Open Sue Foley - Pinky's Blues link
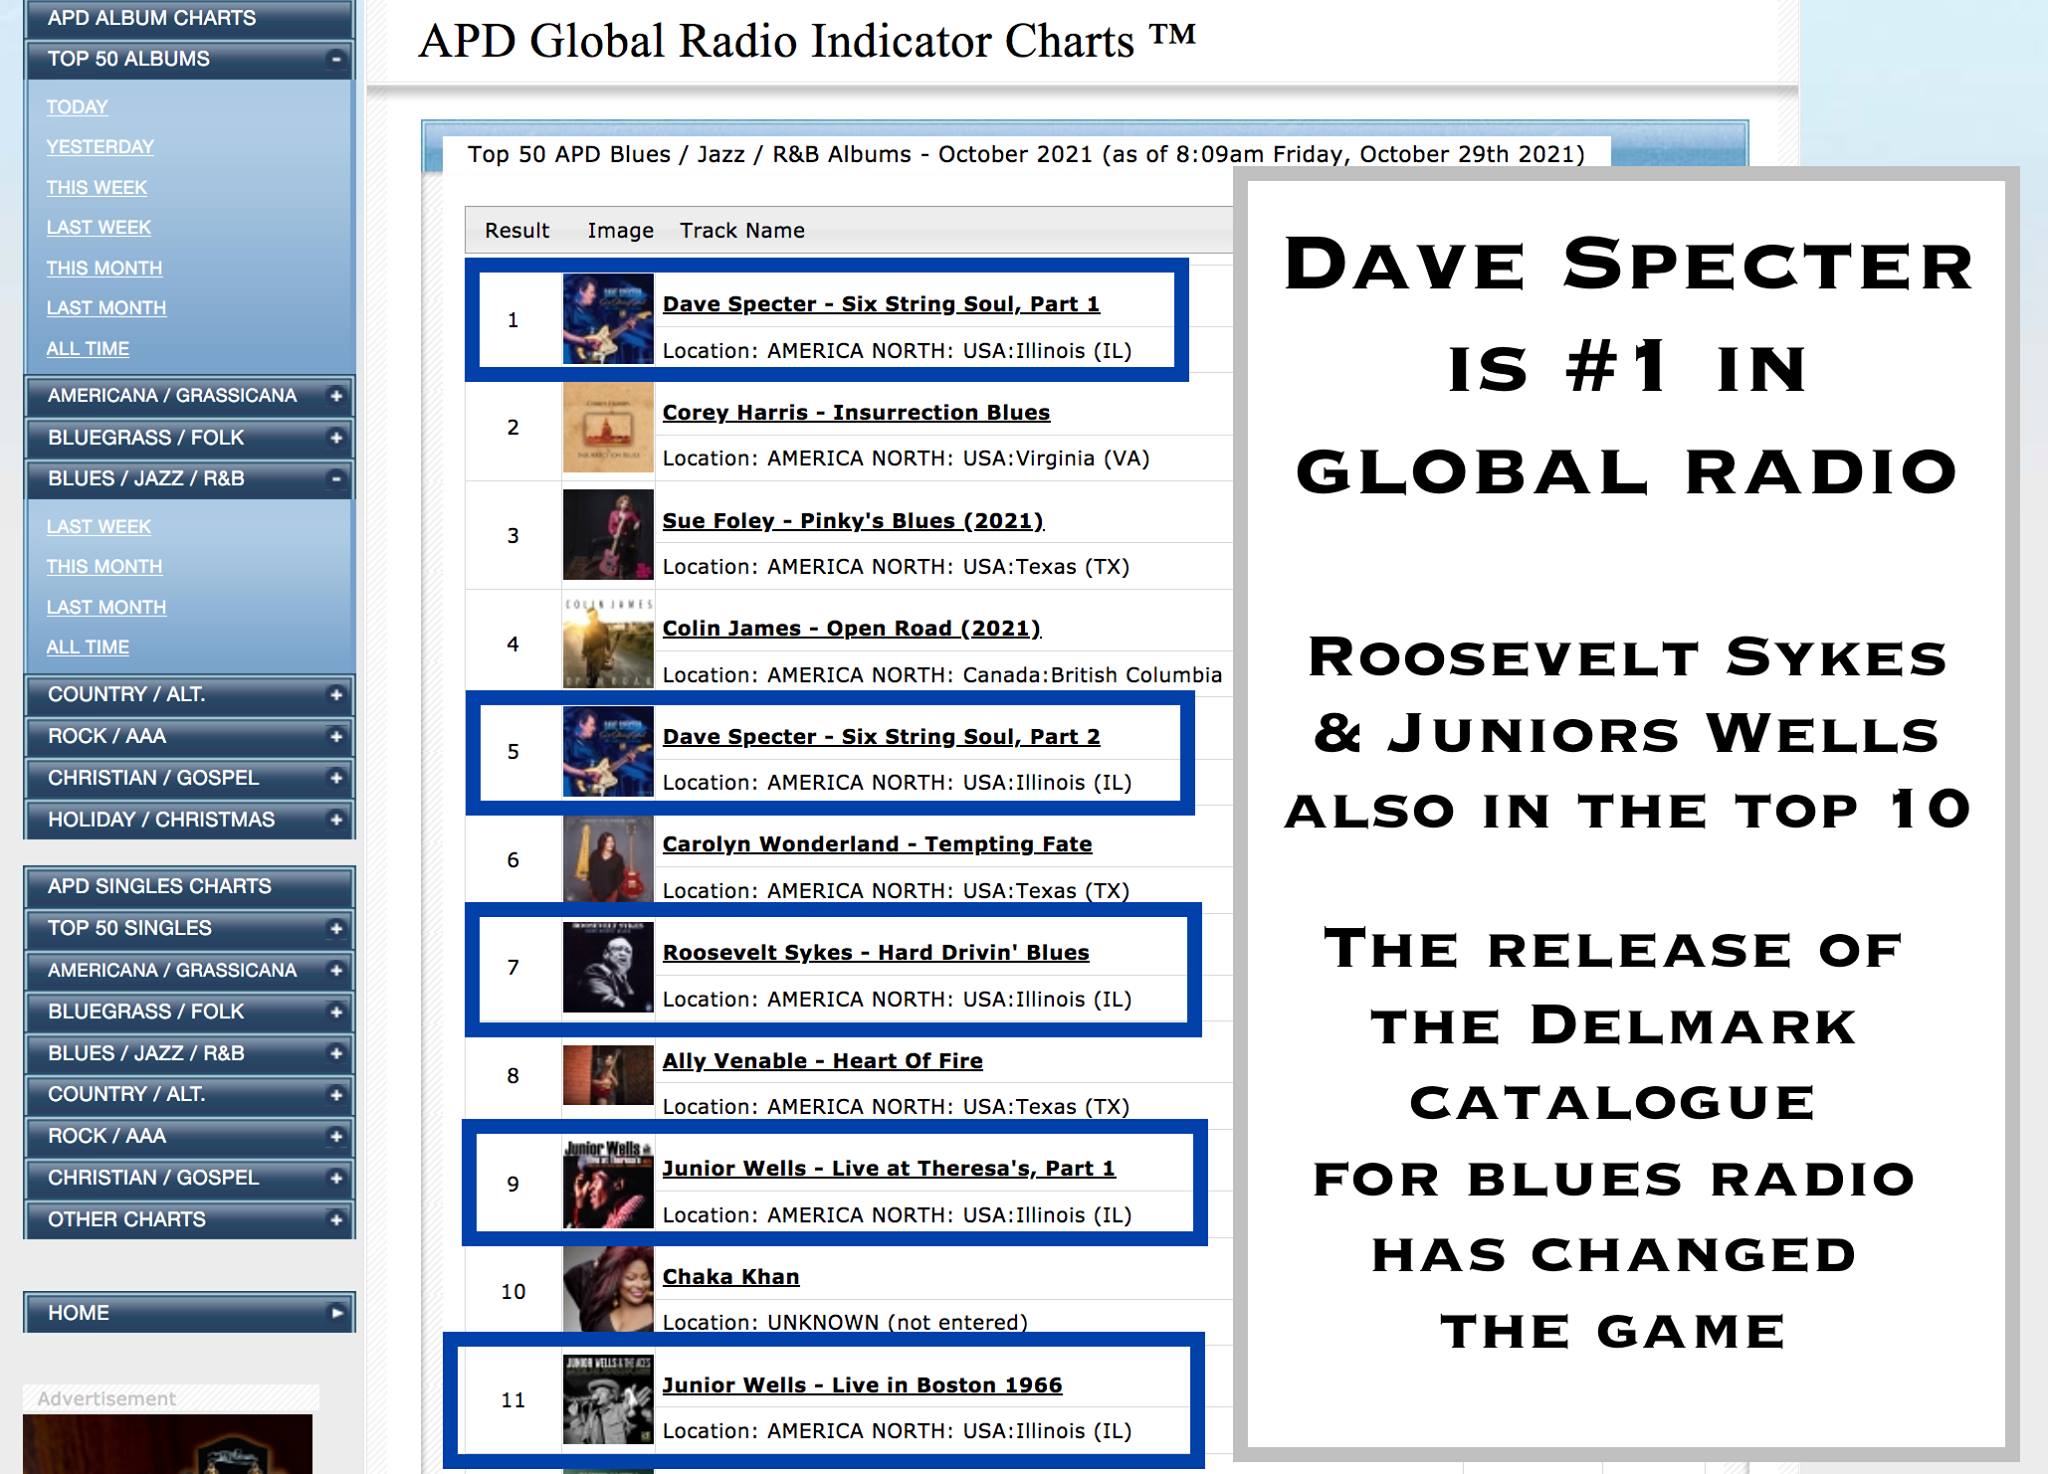Viewport: 2048px width, 1474px height. pos(853,521)
